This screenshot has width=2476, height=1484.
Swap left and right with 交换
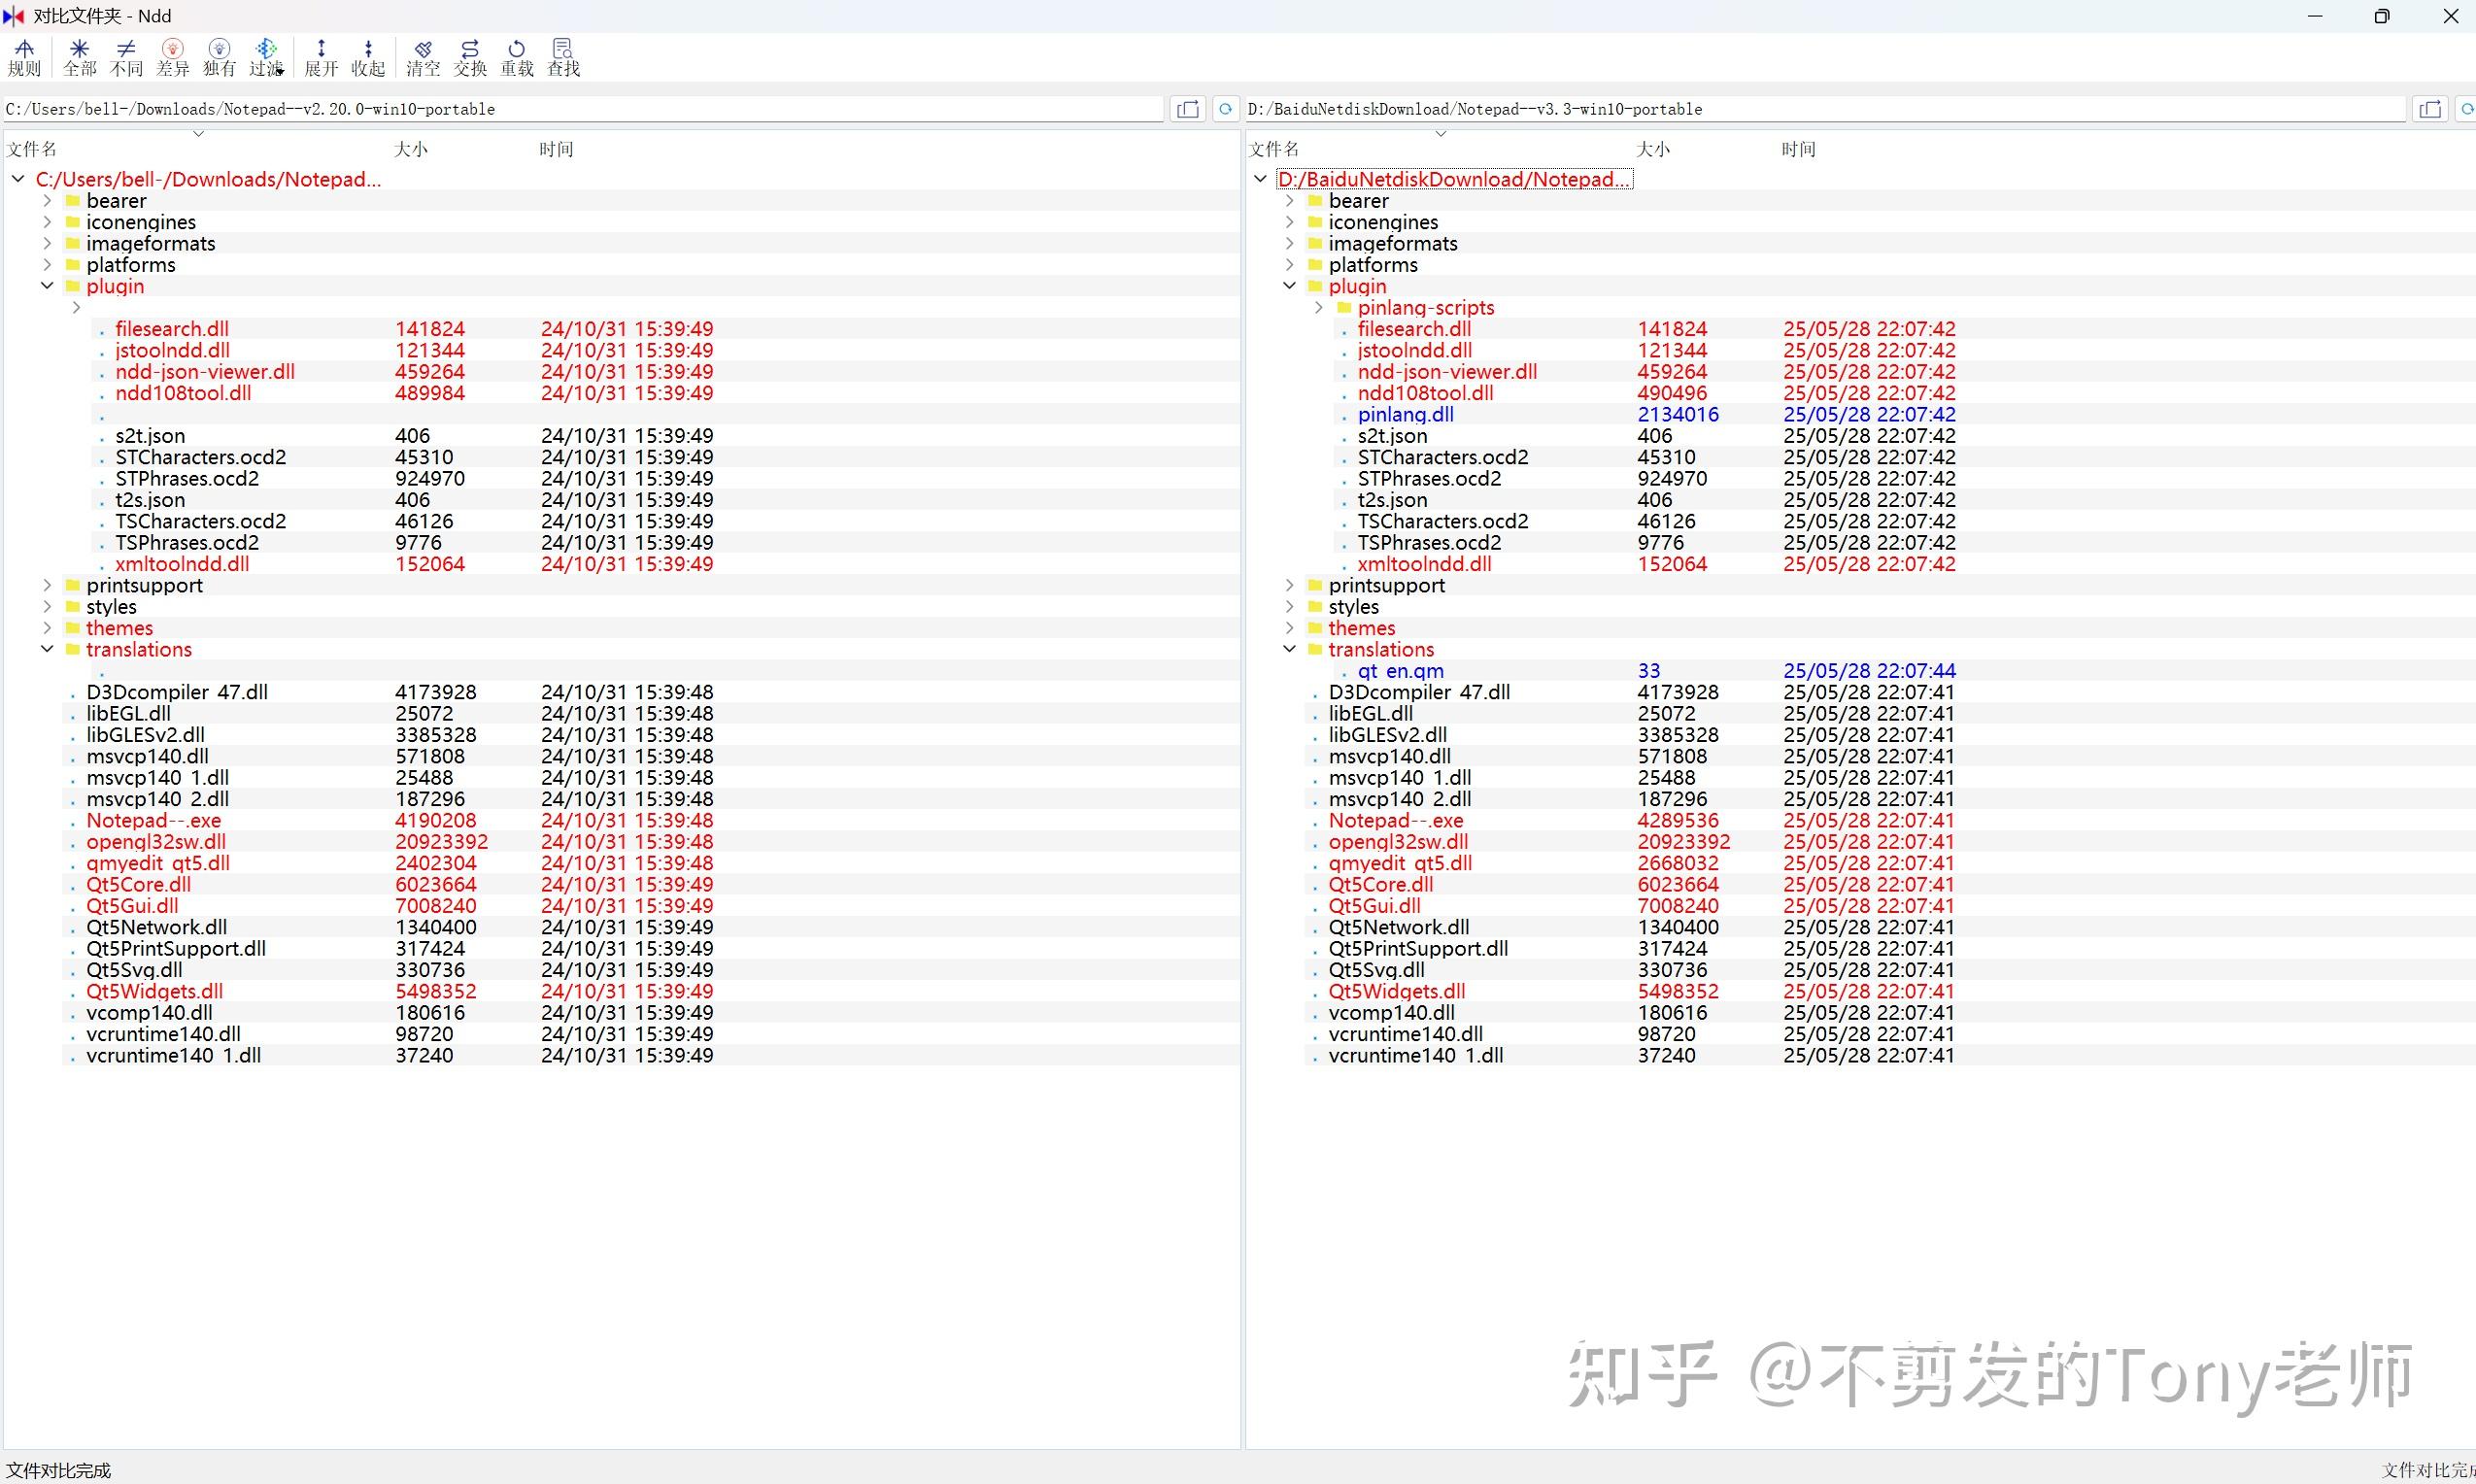(x=470, y=58)
